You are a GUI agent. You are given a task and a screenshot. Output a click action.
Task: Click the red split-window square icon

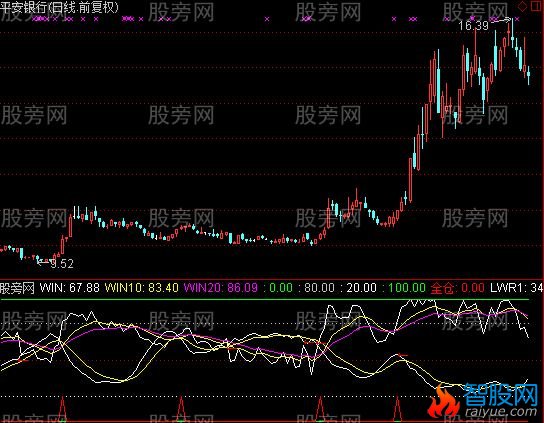tap(536, 7)
